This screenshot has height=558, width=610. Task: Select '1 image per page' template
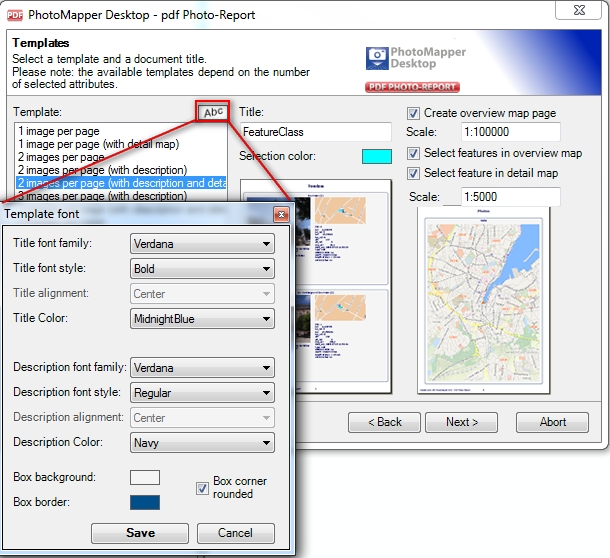[58, 131]
